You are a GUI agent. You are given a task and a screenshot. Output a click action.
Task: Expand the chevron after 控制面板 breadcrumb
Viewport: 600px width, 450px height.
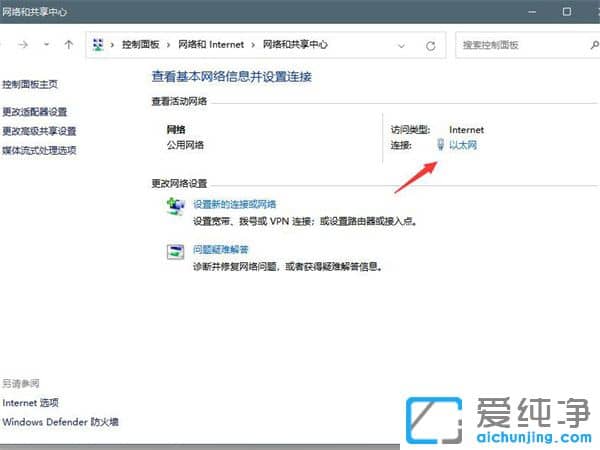[168, 45]
